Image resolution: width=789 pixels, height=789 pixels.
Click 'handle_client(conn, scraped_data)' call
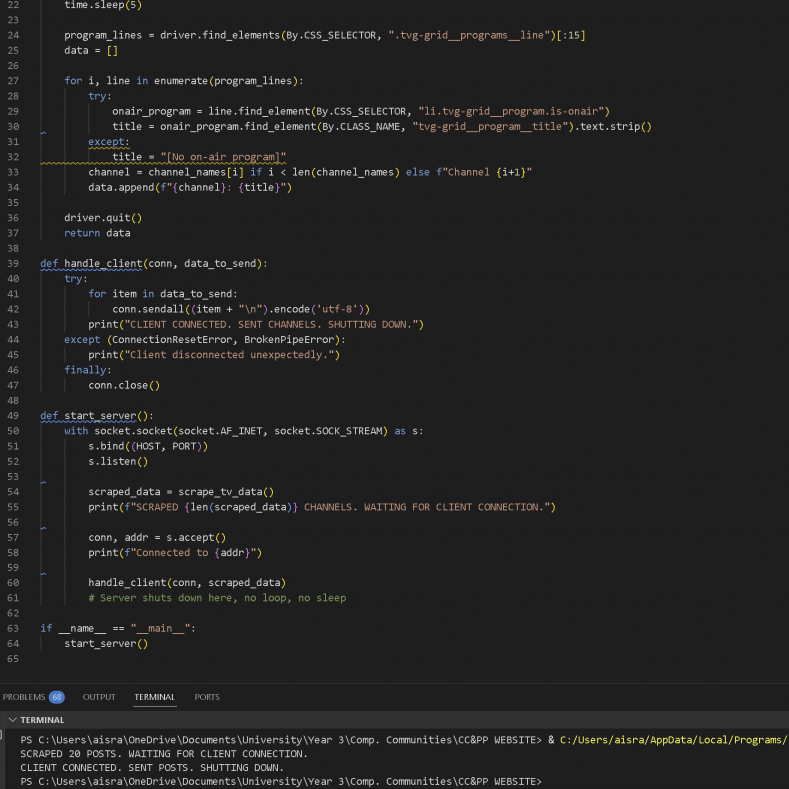[x=187, y=583]
